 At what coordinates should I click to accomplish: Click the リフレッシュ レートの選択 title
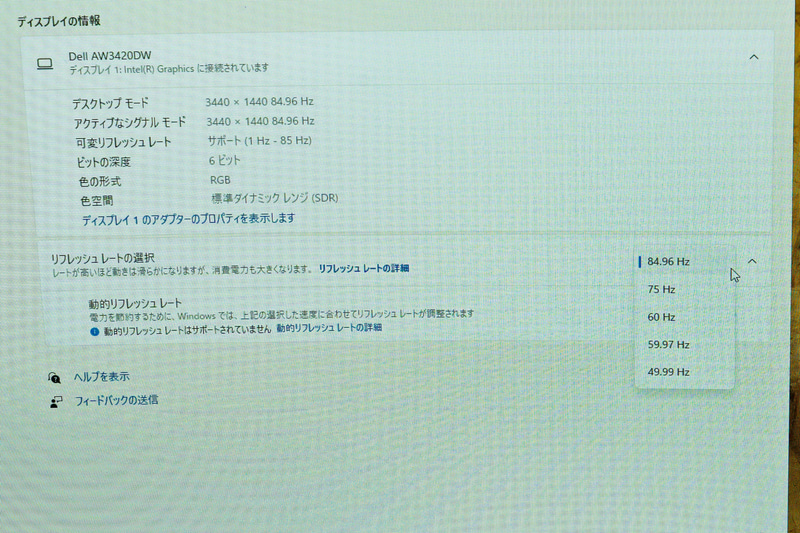[103, 259]
